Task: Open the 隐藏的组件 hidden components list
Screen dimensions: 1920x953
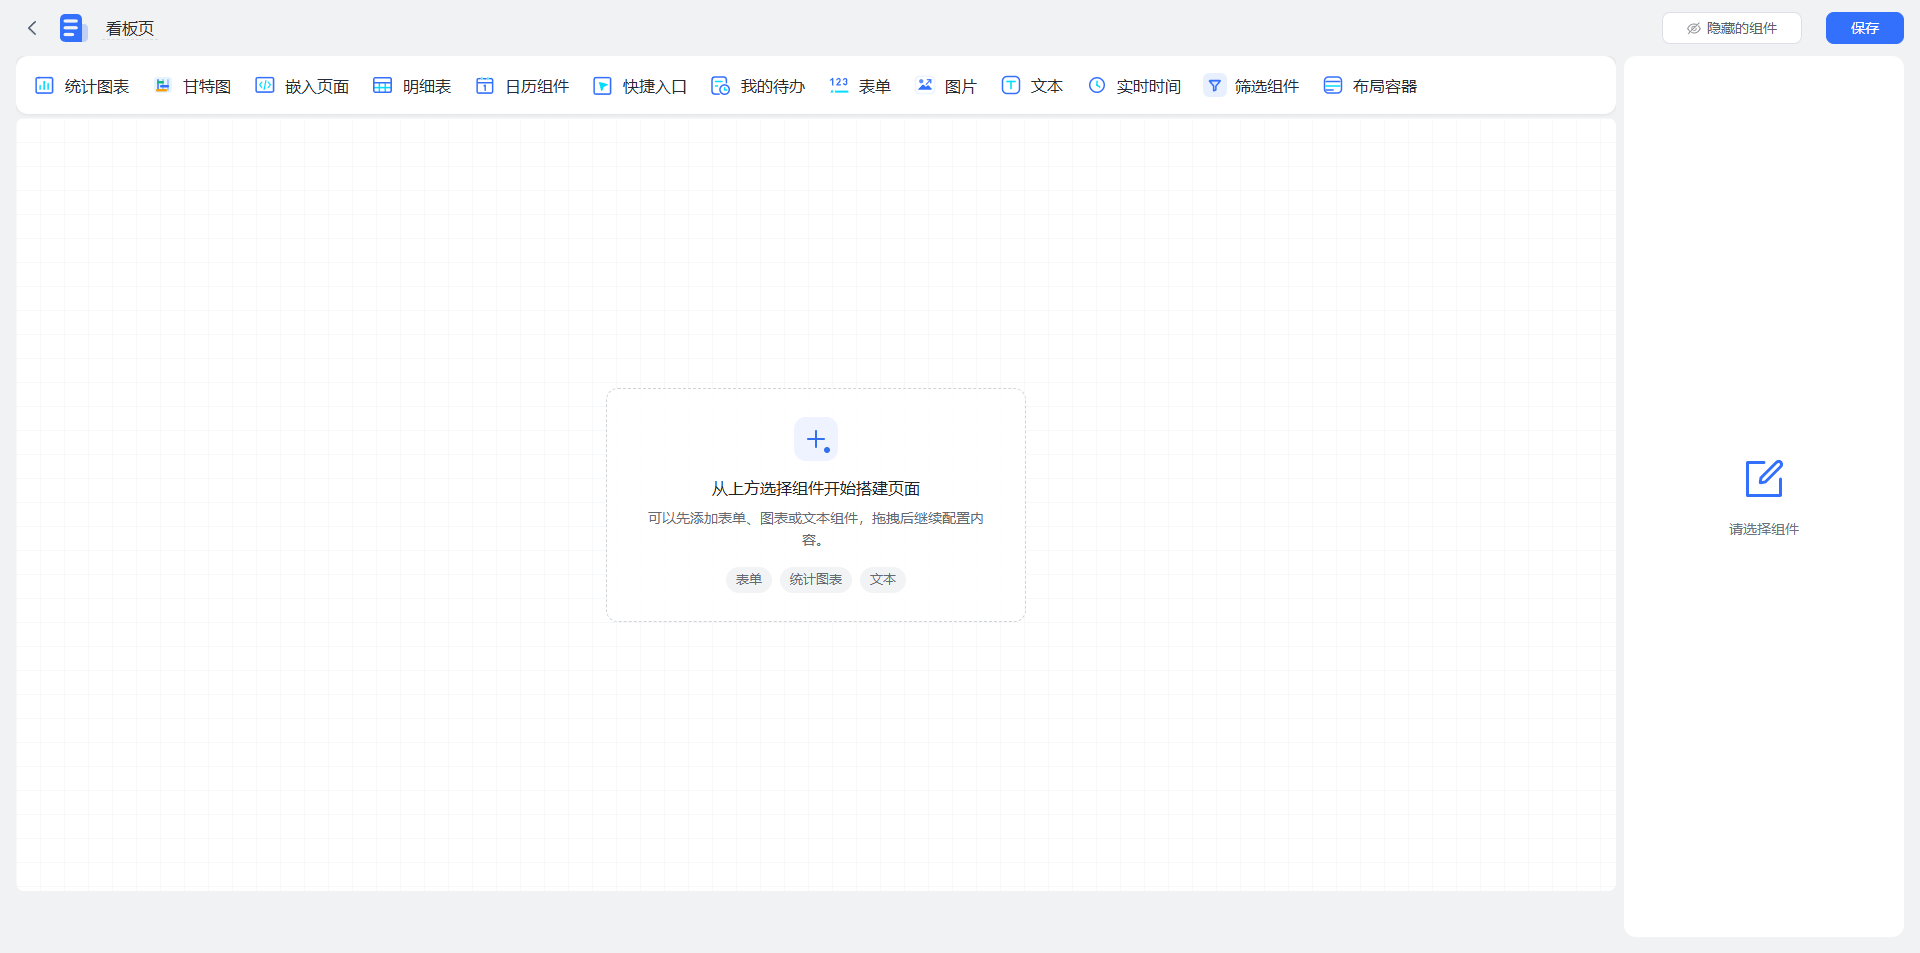Action: point(1732,28)
